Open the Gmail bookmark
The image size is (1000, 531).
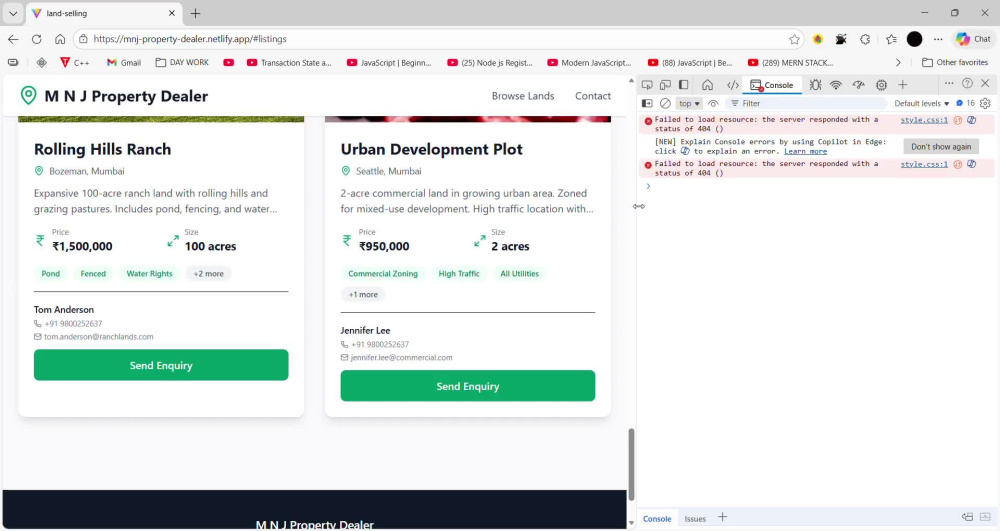tap(124, 62)
